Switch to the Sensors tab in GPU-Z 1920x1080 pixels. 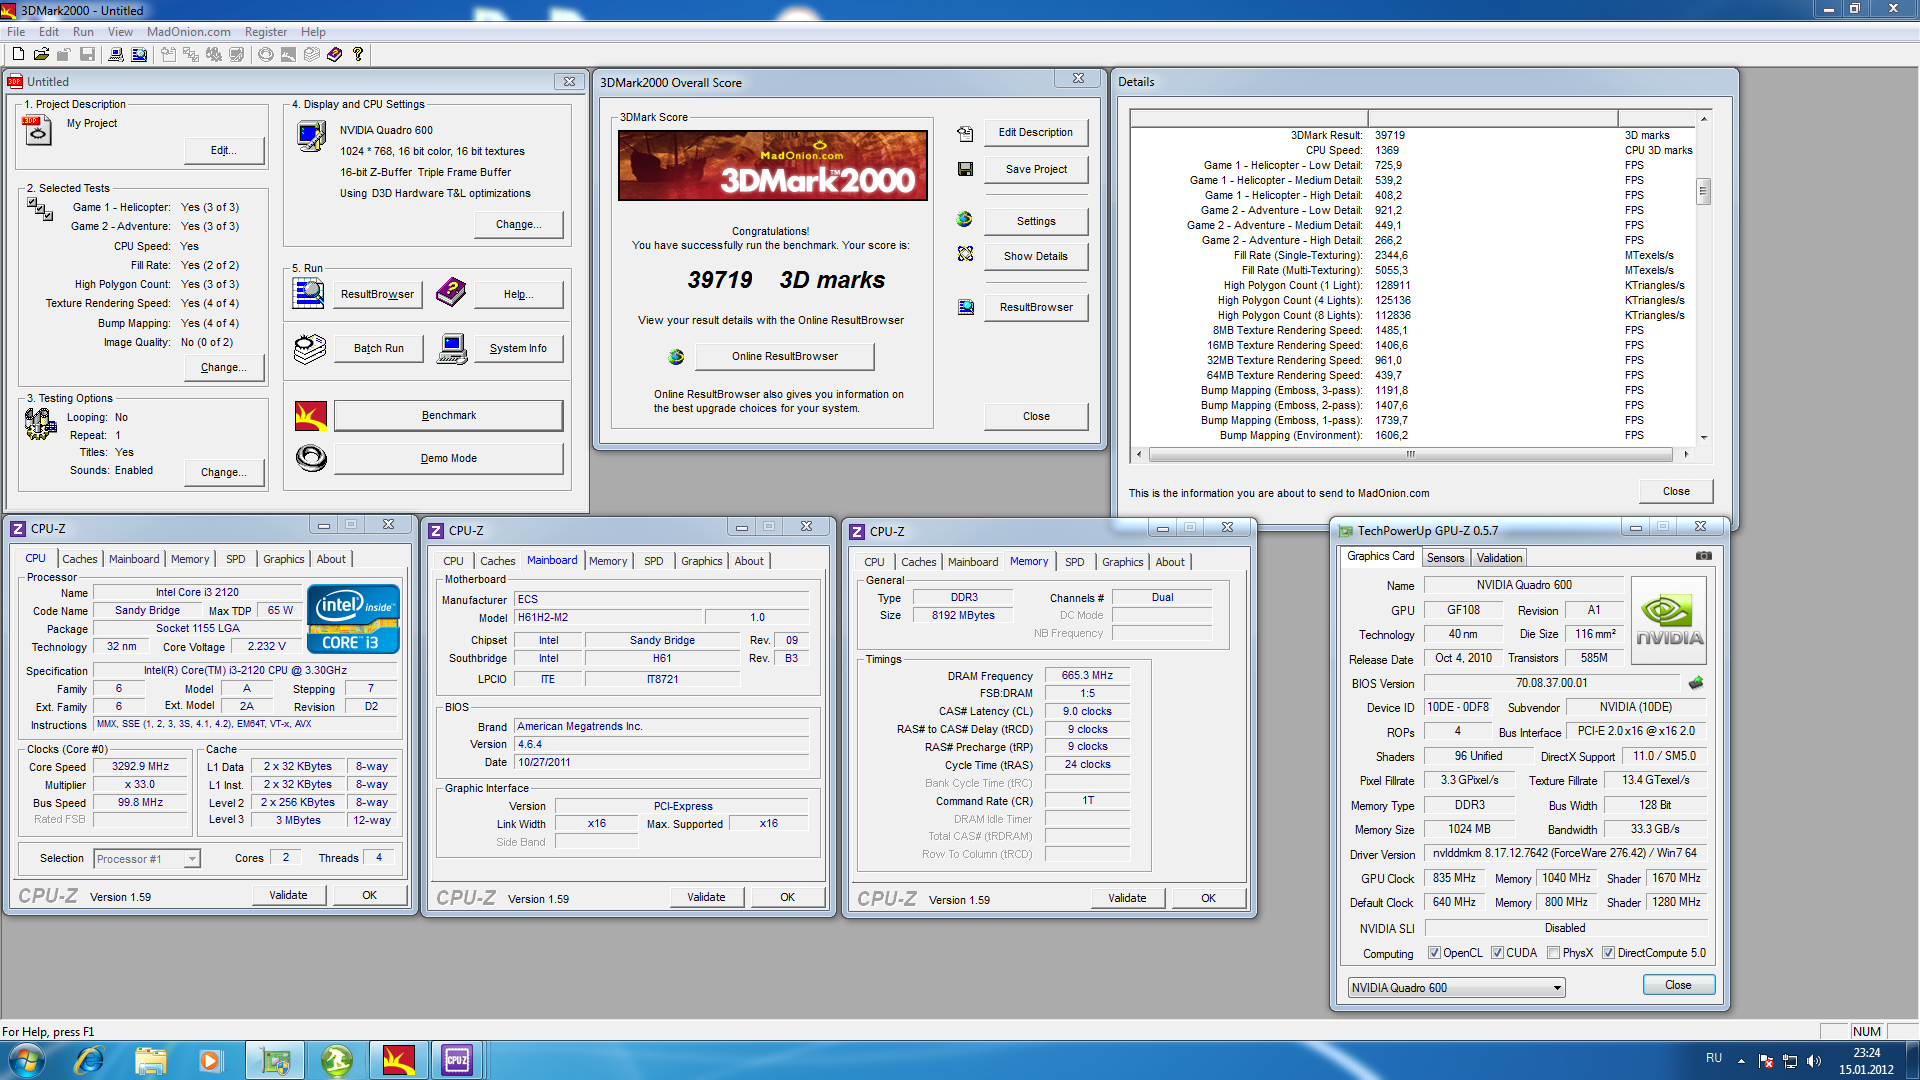pos(1445,558)
